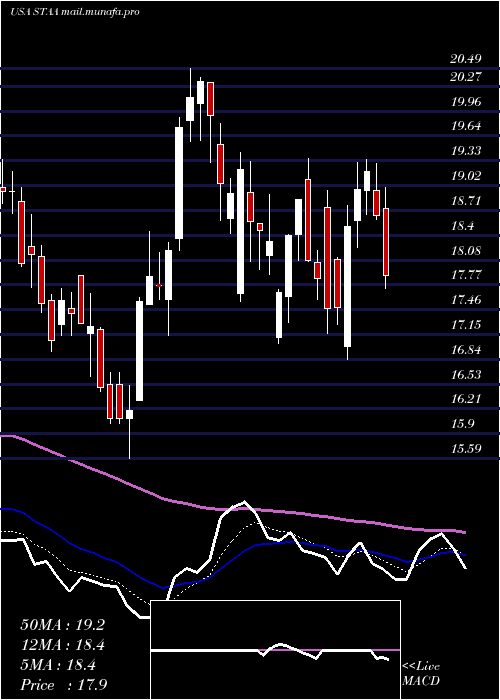The width and height of the screenshot is (500, 700).
Task: Click the 16.84 price label
Action: tap(466, 350)
